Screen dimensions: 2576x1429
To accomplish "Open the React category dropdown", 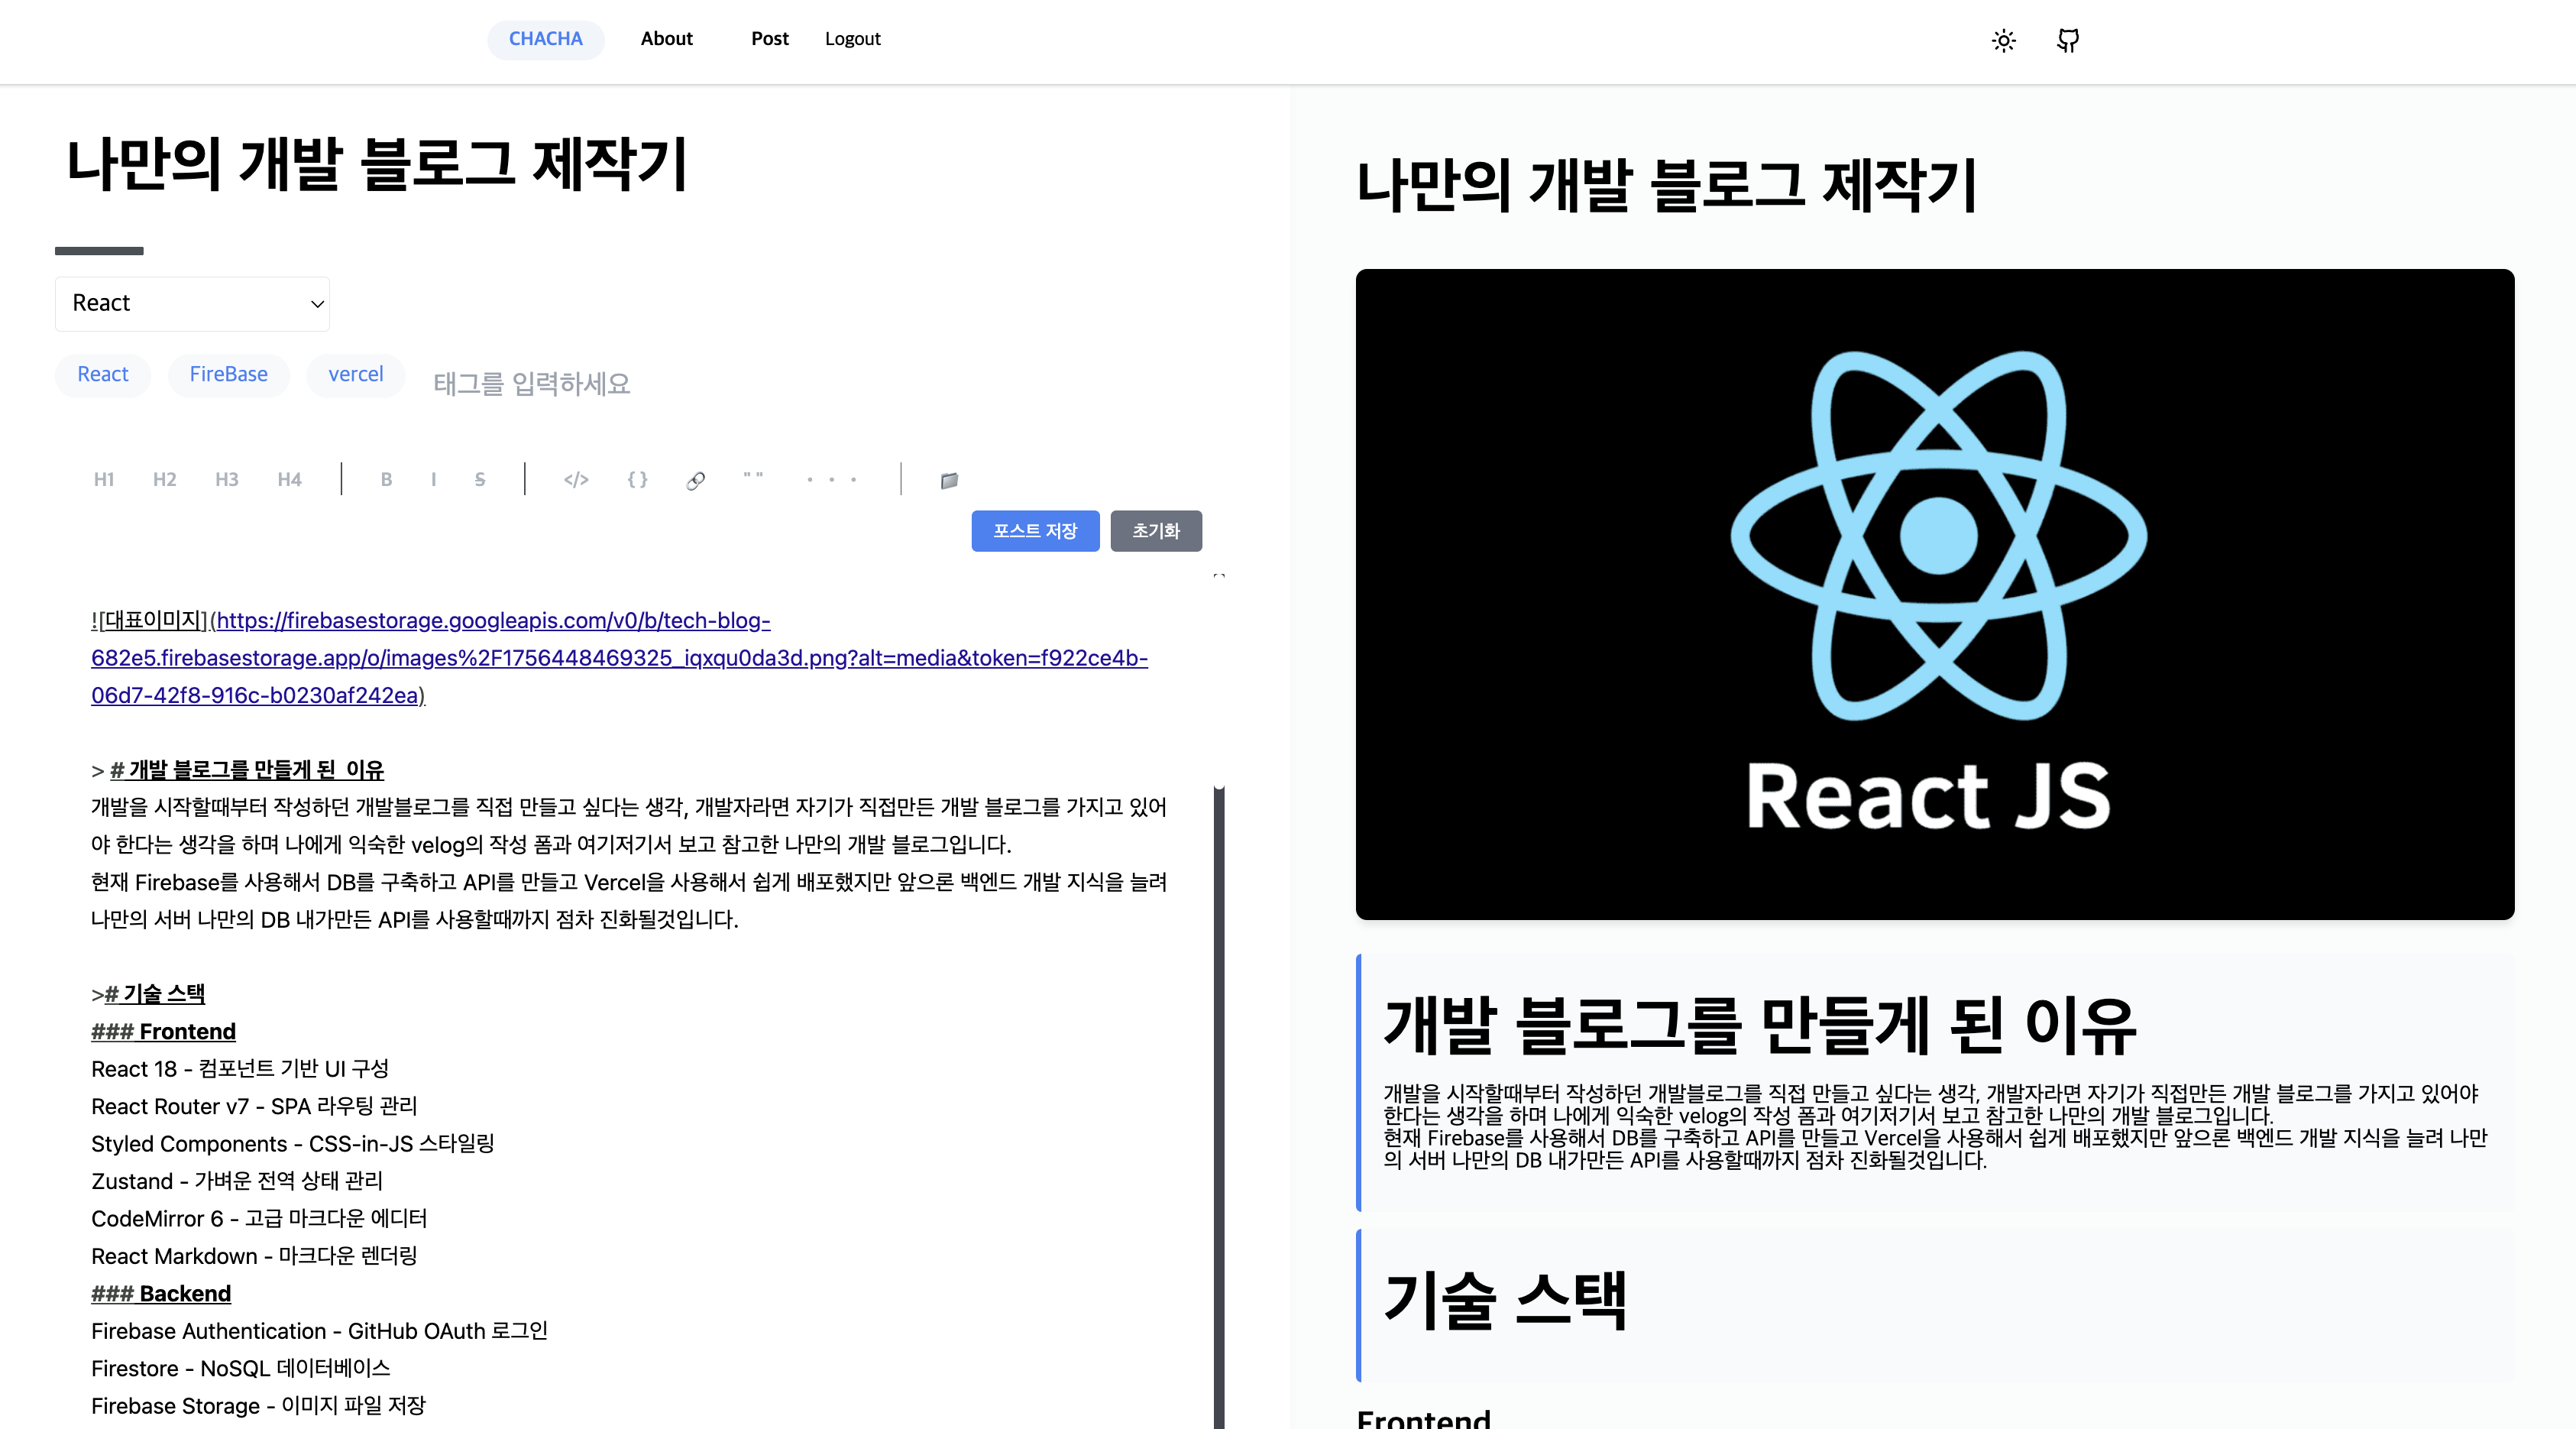I will click(x=192, y=303).
